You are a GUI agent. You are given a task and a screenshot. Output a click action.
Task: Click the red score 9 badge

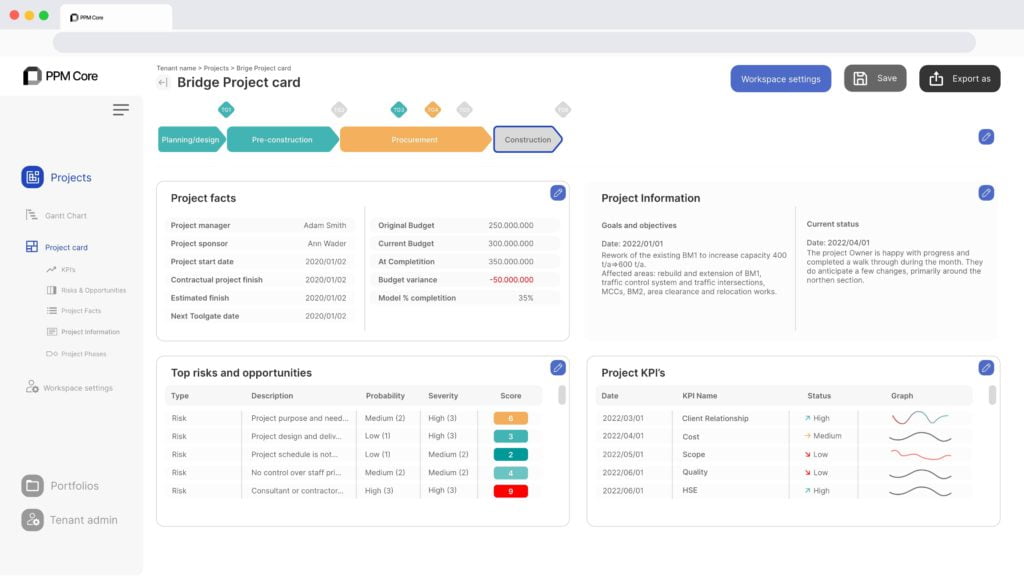click(510, 491)
